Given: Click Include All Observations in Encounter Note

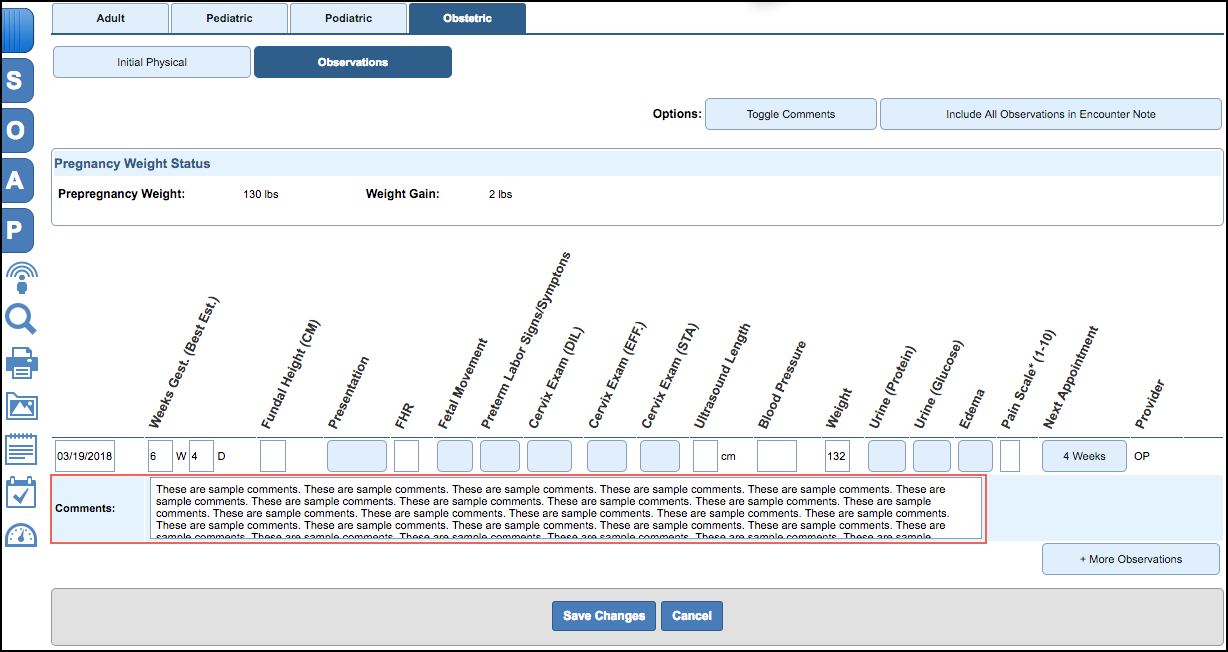Looking at the screenshot, I should click(1051, 114).
